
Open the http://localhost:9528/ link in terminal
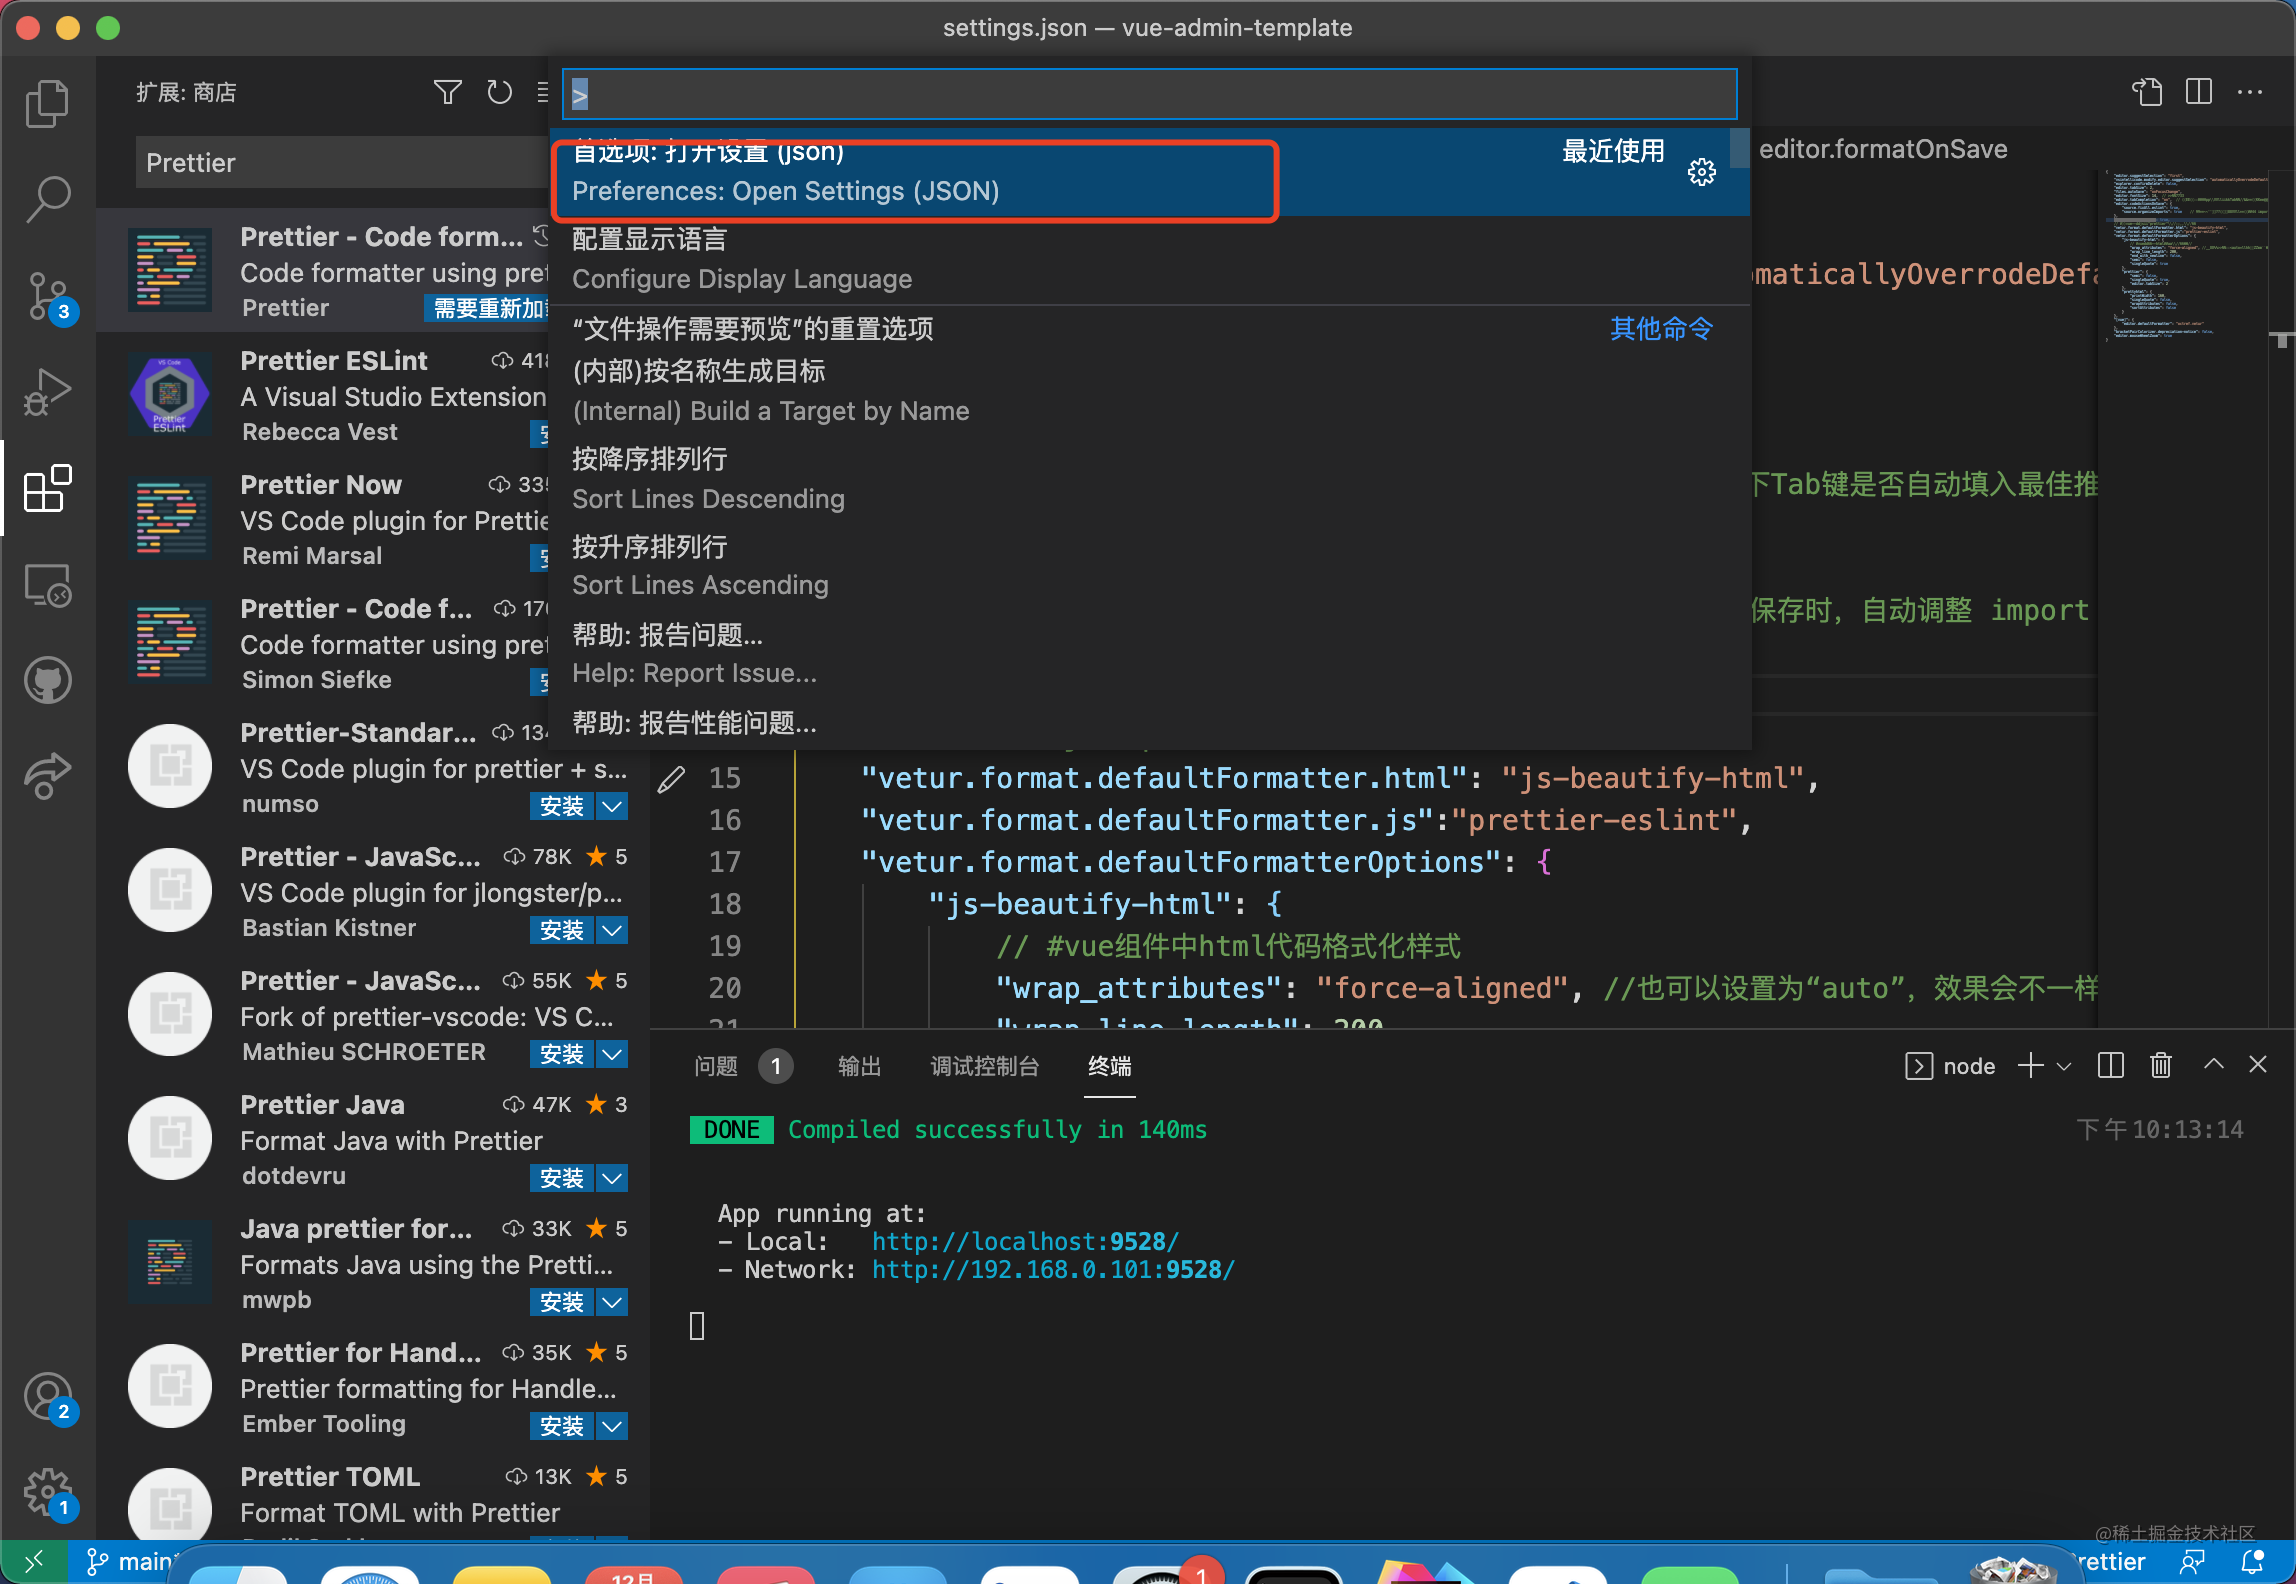(1024, 1241)
